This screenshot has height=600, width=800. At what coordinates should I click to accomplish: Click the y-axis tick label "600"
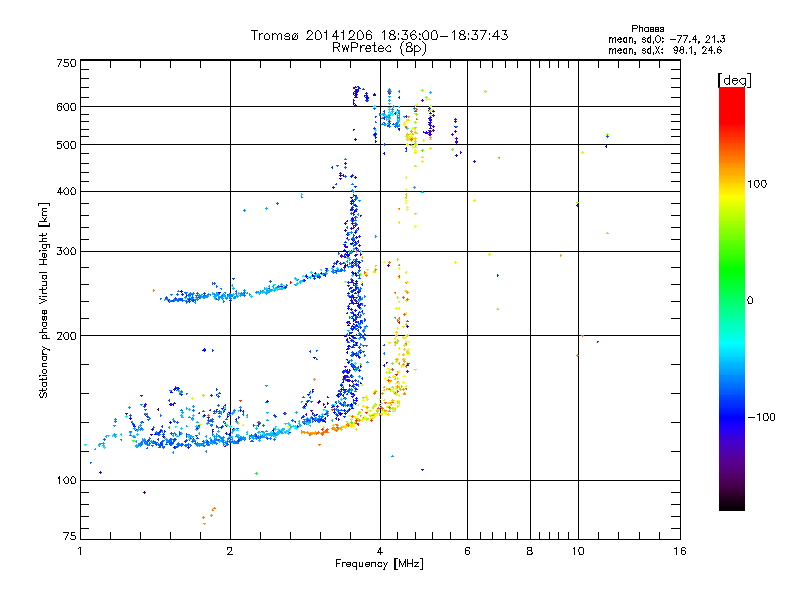[x=66, y=107]
